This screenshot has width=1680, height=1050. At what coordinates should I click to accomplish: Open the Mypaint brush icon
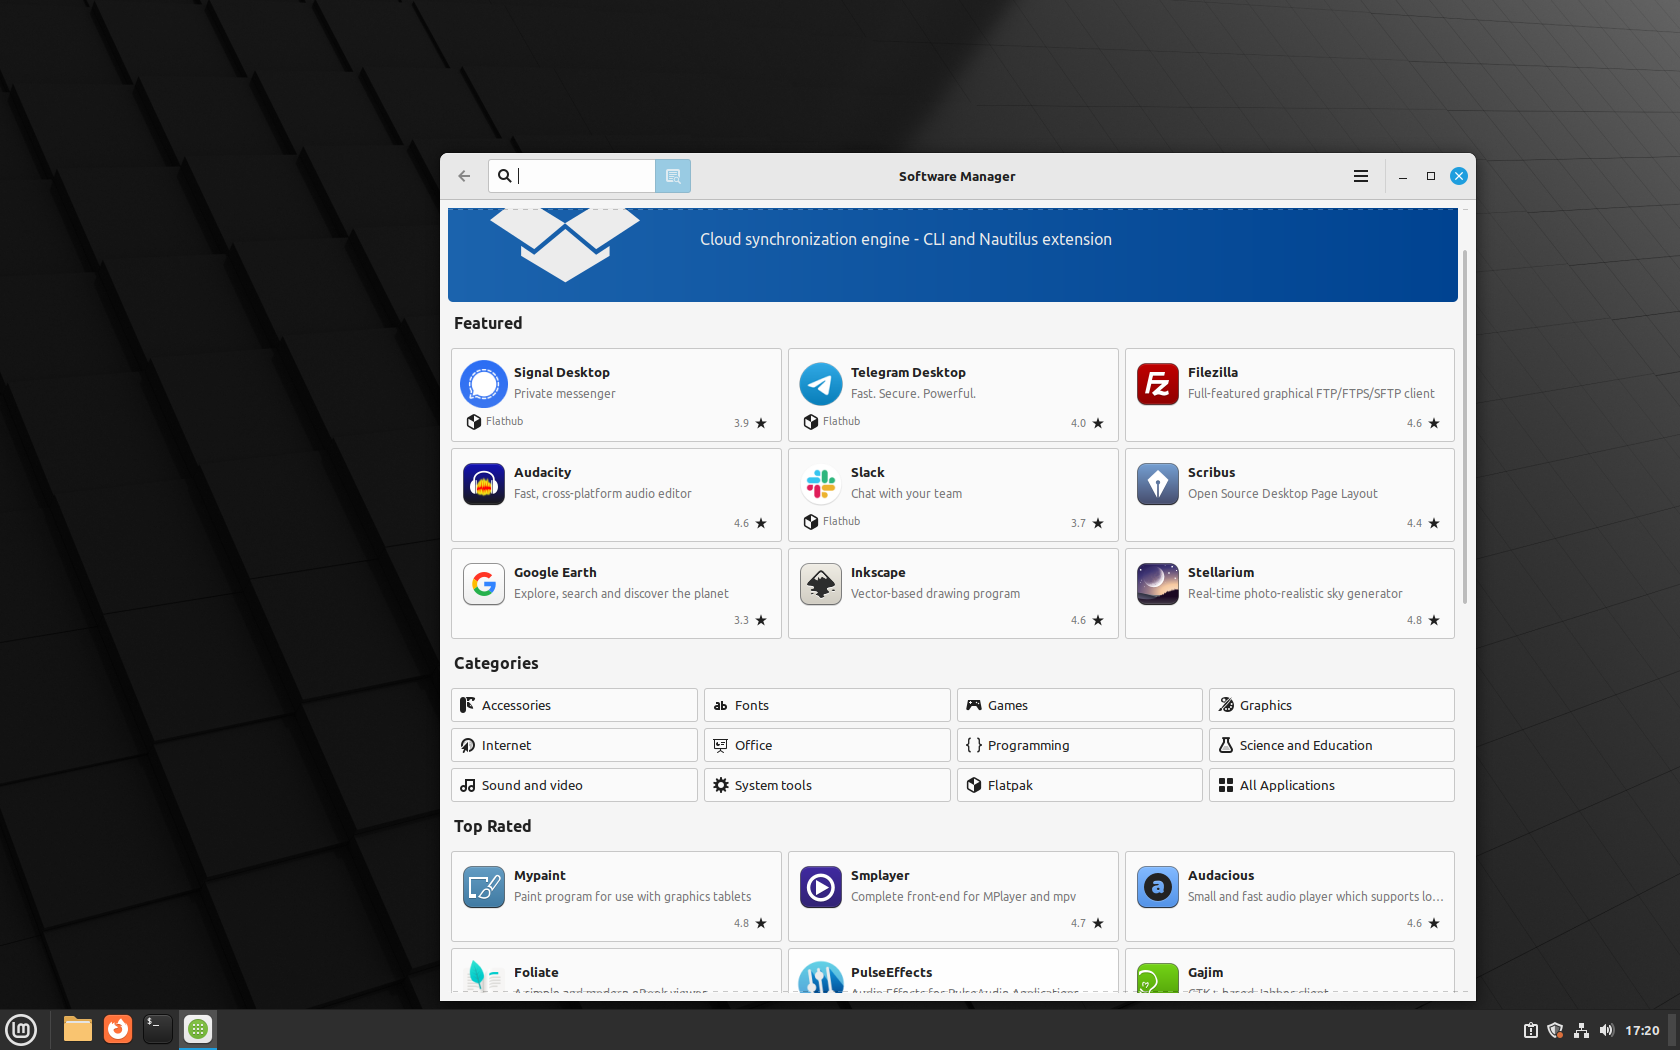click(x=484, y=887)
